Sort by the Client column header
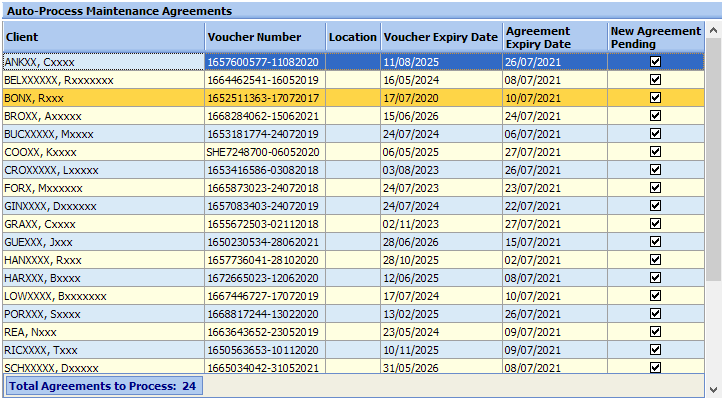 (x=104, y=37)
